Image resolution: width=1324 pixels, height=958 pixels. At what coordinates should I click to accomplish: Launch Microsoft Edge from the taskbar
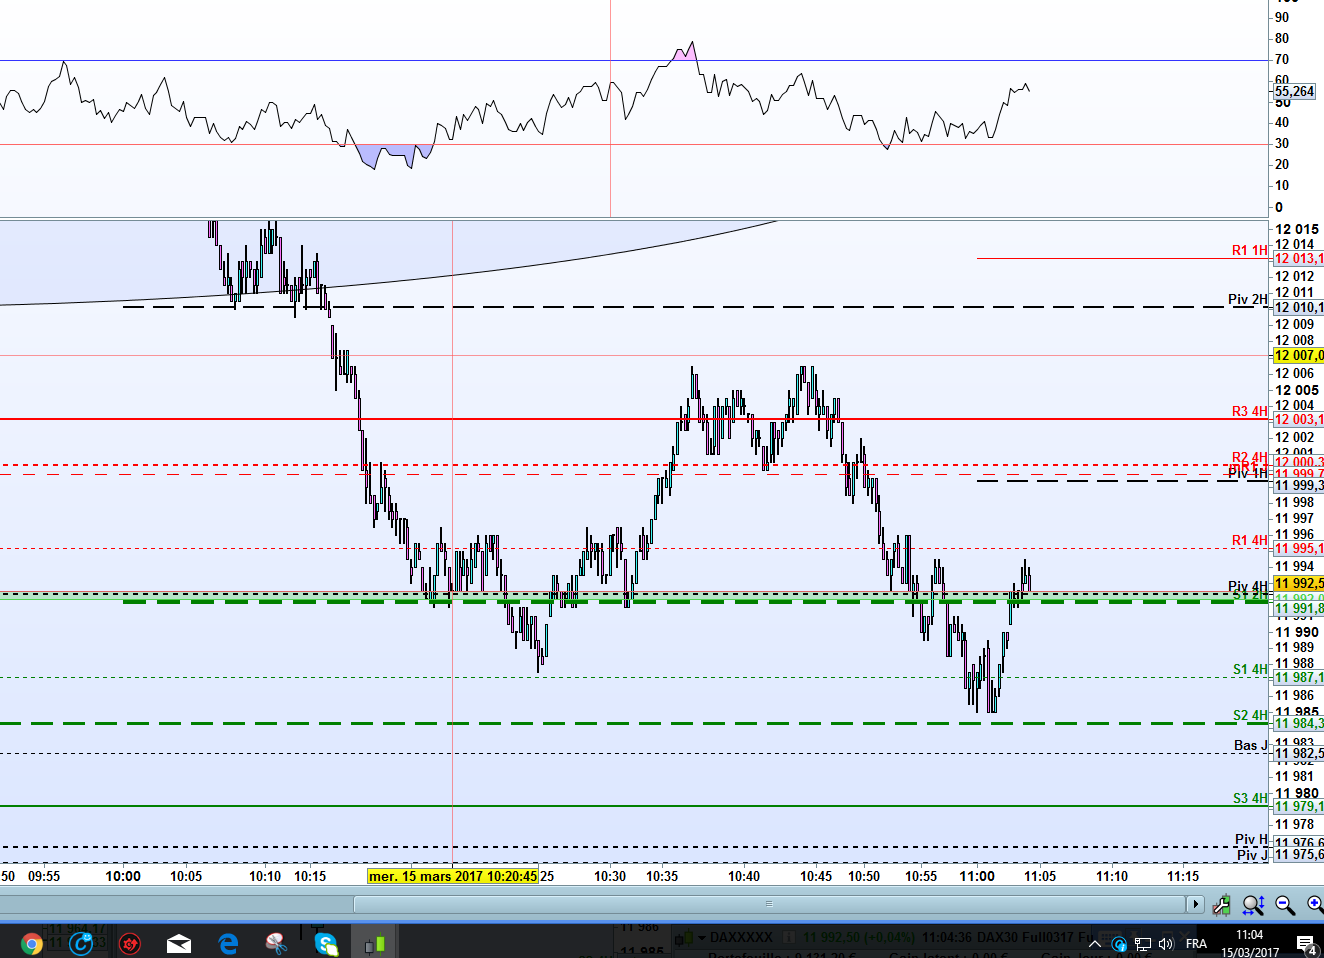228,943
